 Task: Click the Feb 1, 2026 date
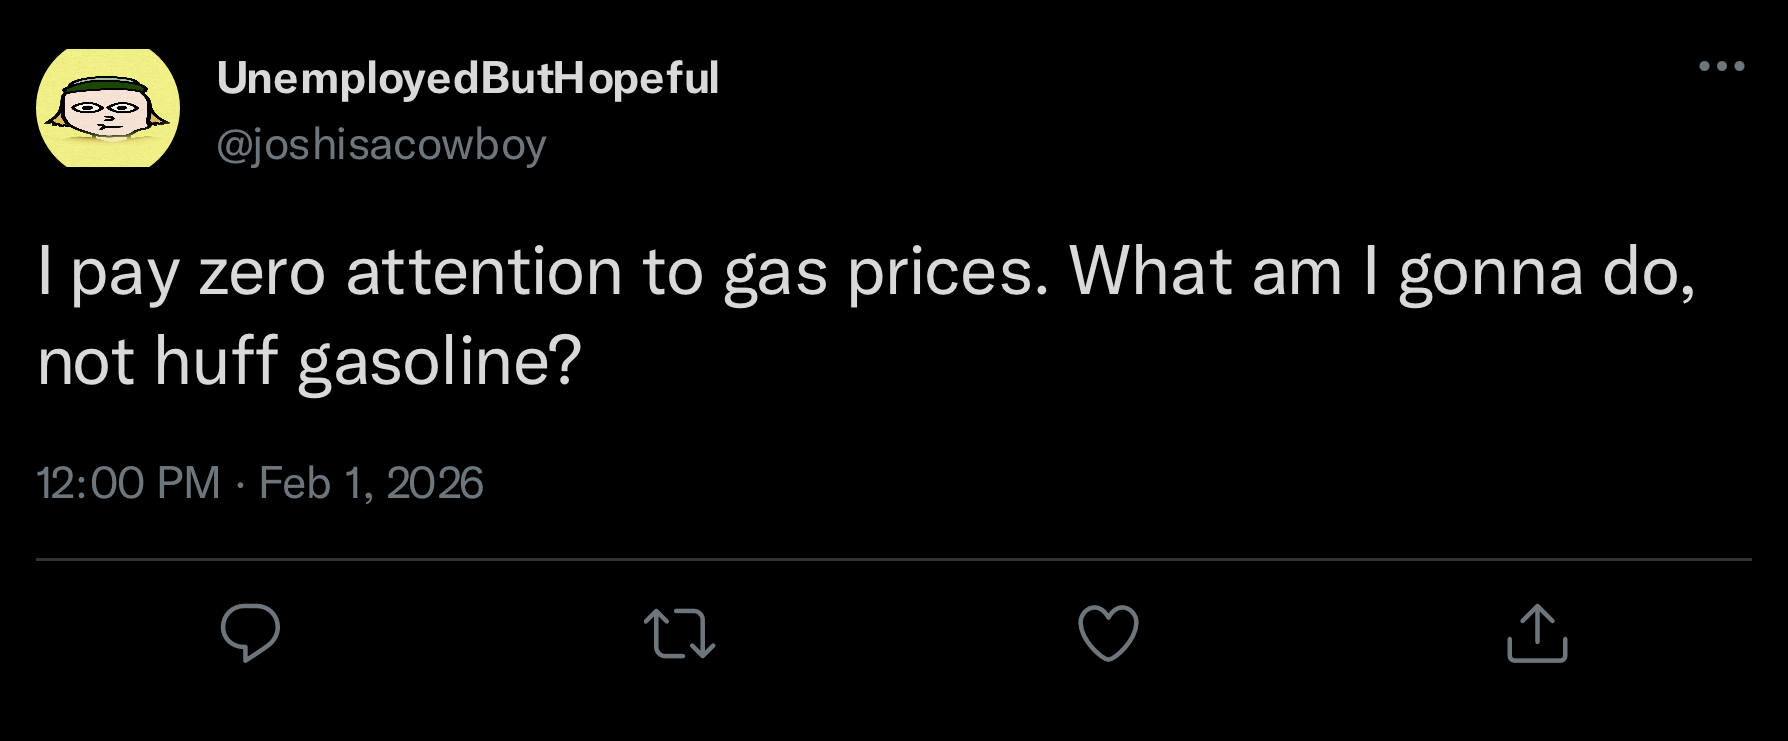click(371, 483)
